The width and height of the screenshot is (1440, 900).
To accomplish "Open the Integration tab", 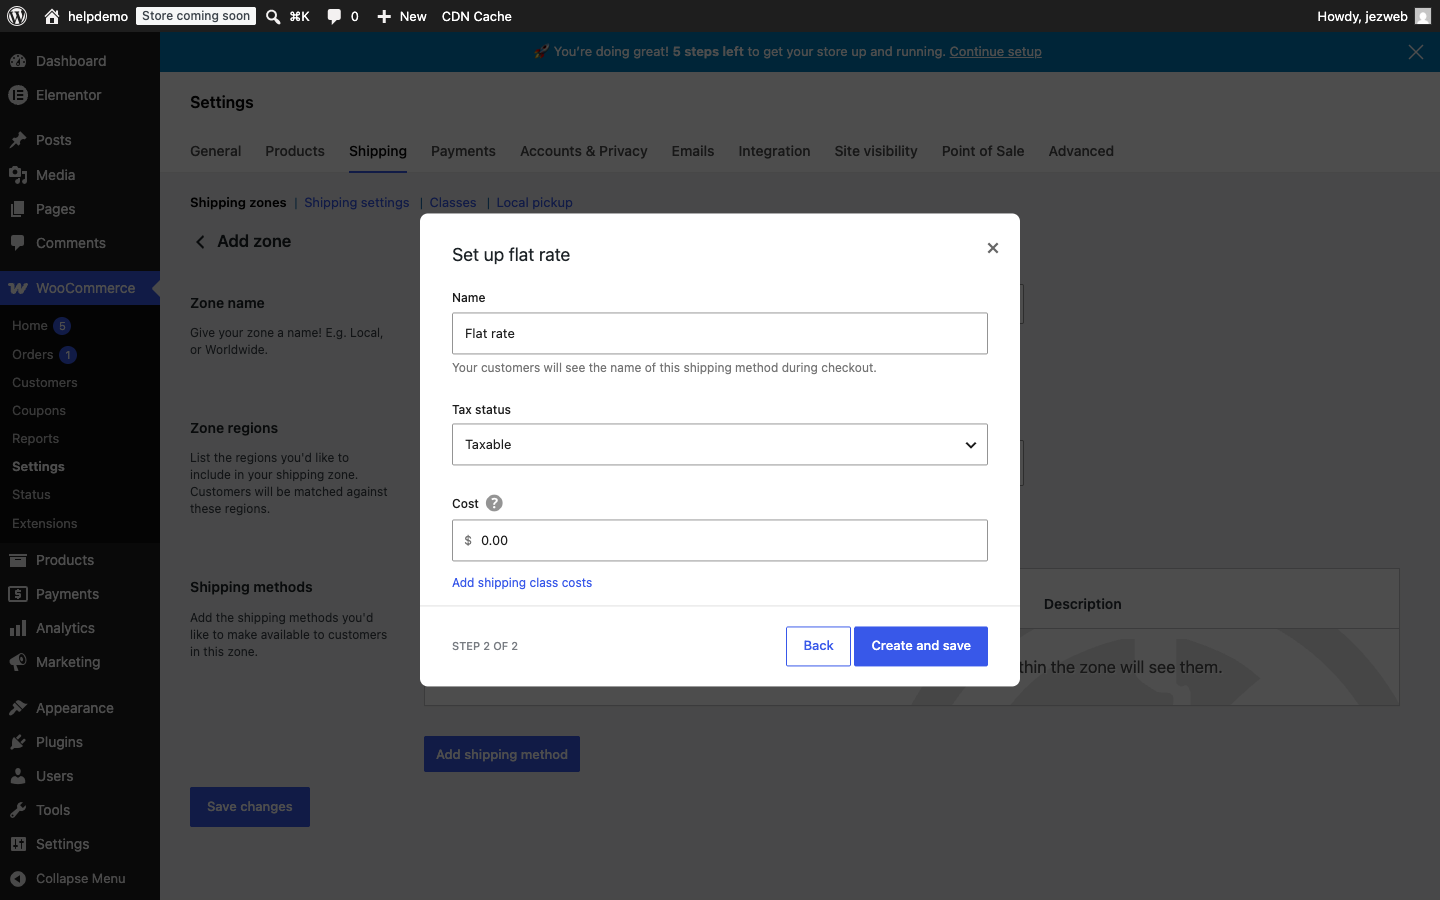I will pyautogui.click(x=774, y=151).
